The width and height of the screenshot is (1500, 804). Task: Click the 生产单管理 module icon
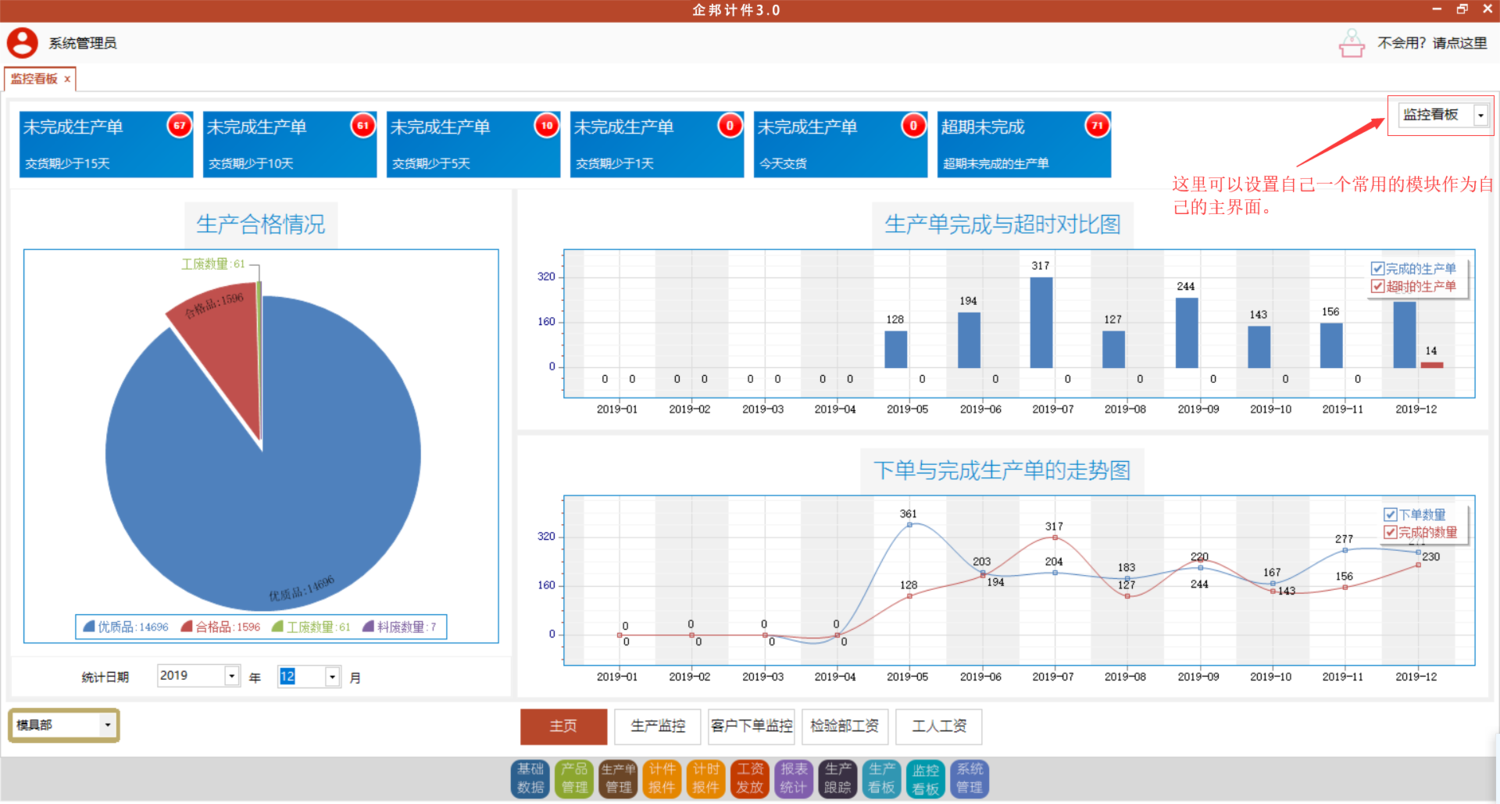[x=618, y=778]
